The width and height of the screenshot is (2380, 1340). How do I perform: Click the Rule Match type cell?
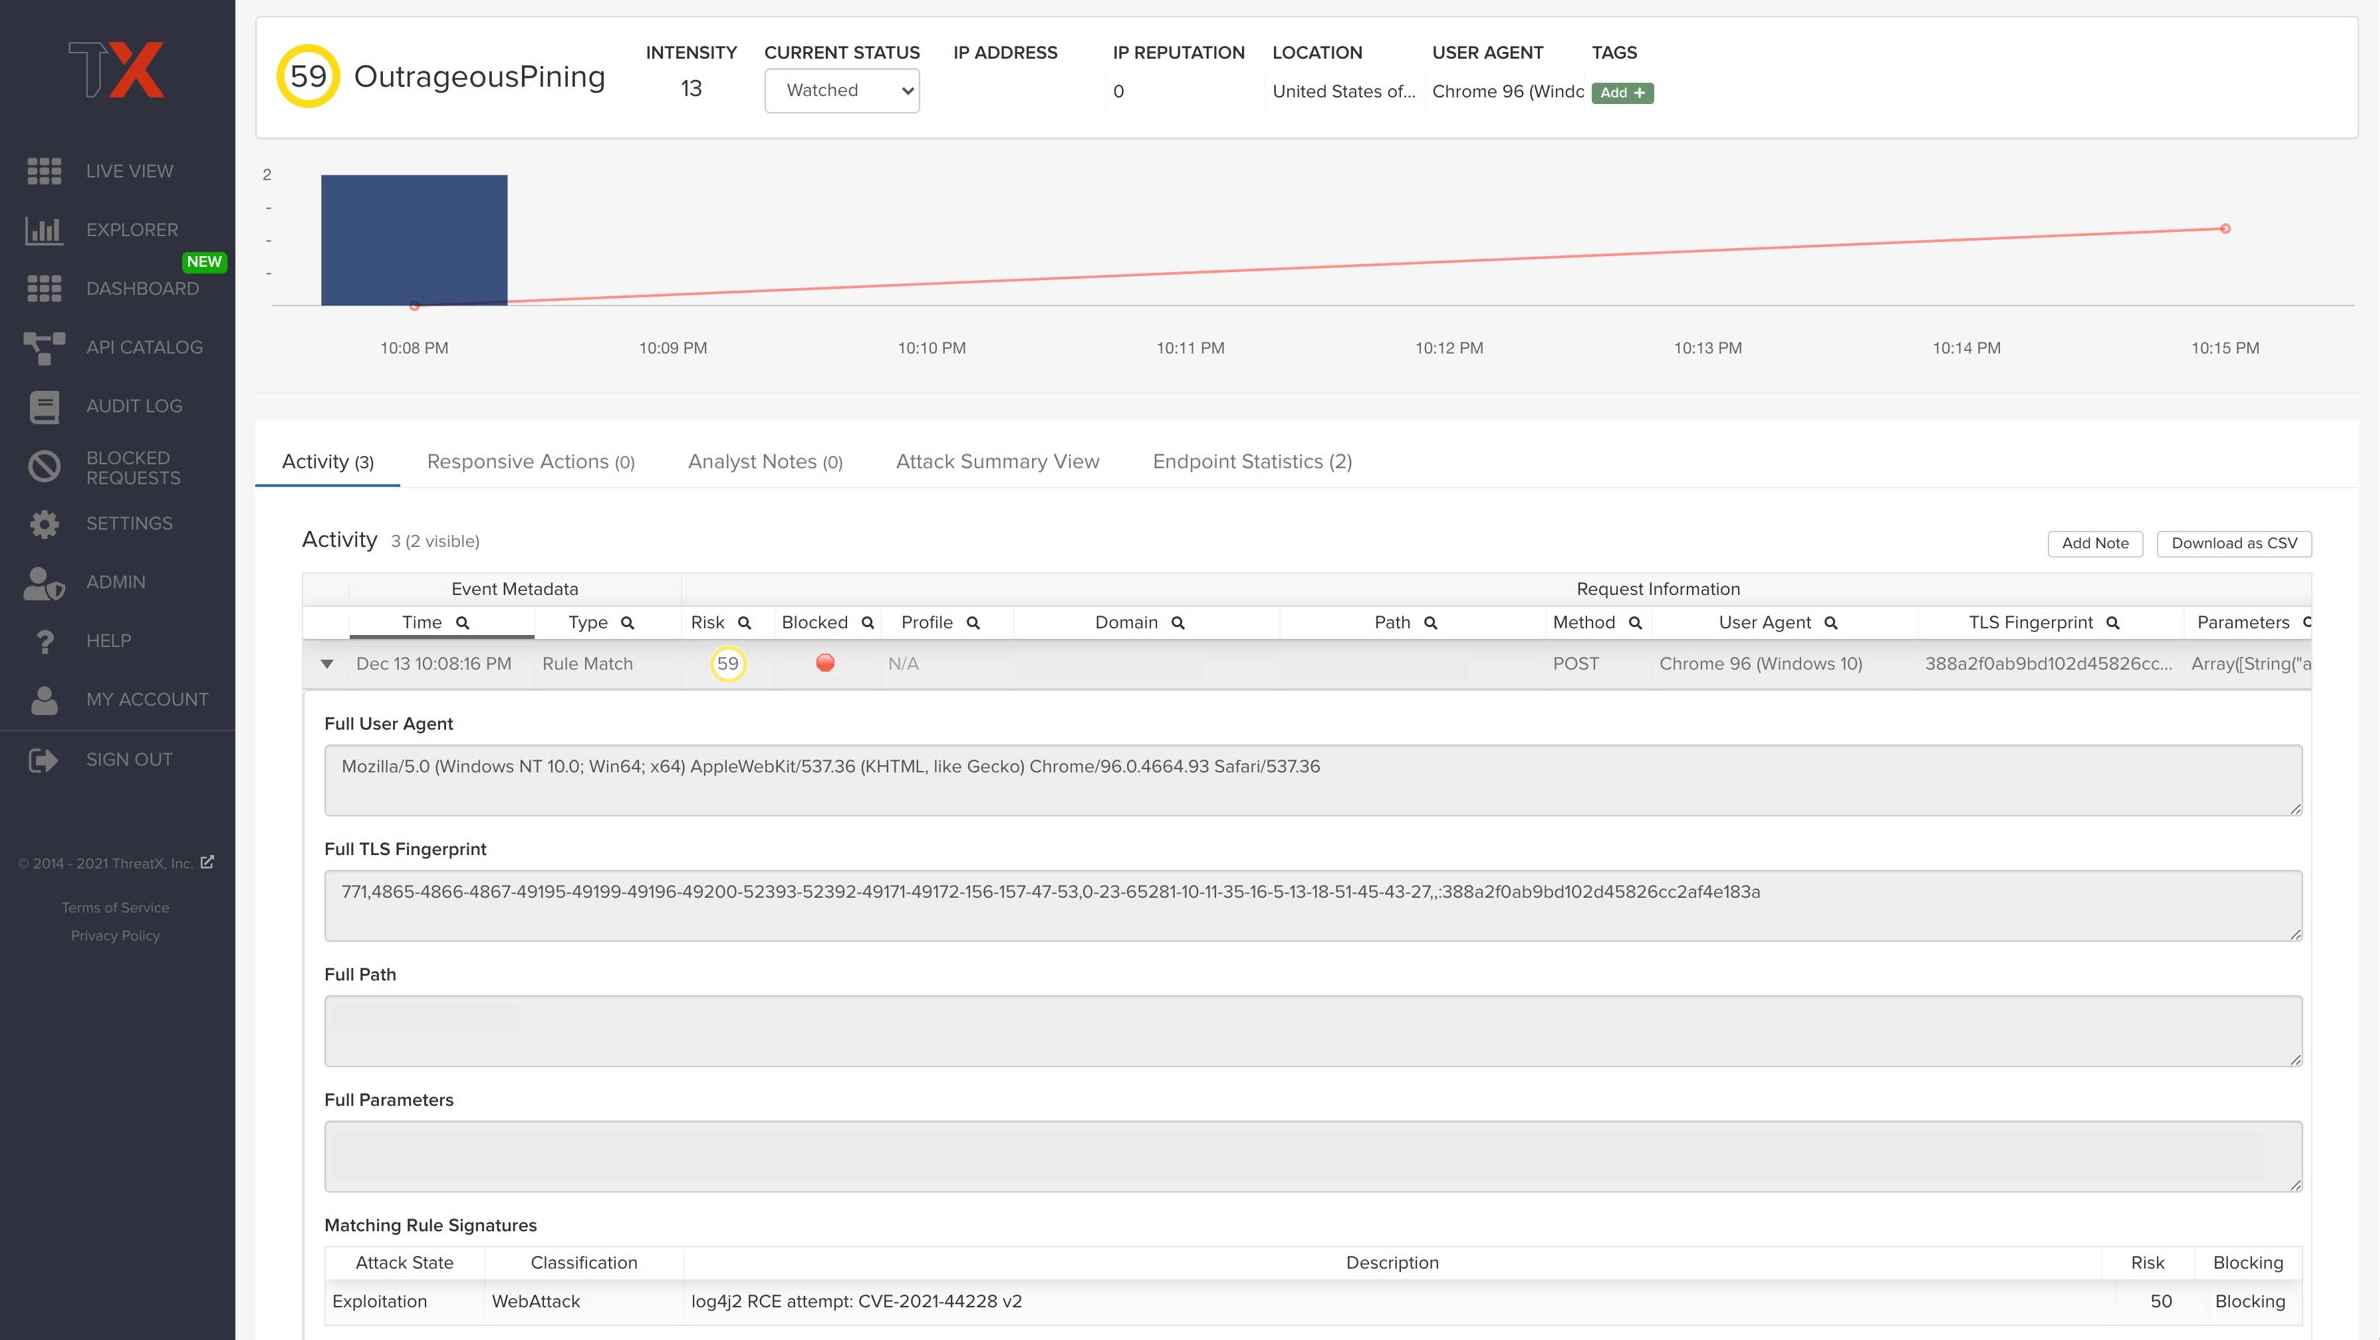pos(587,664)
